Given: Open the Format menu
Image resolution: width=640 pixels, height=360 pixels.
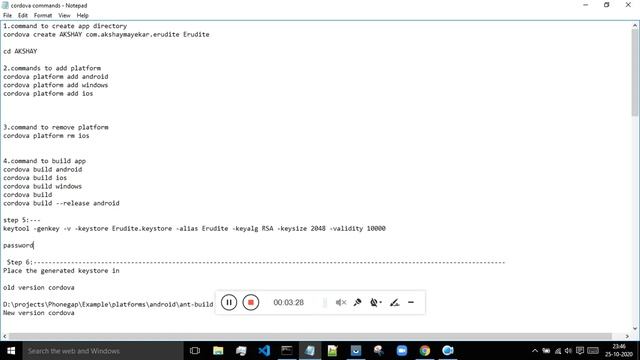Looking at the screenshot, I should (x=43, y=16).
